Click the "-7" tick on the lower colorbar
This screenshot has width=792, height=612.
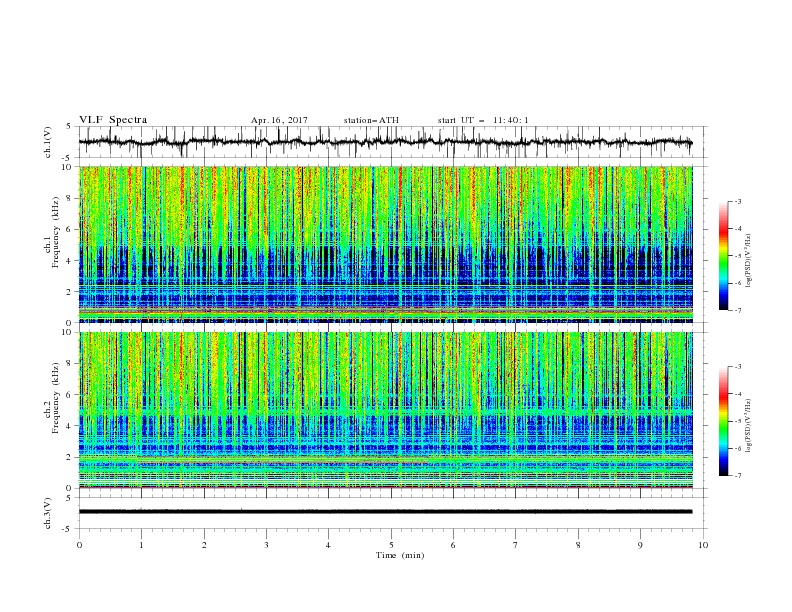(x=737, y=475)
